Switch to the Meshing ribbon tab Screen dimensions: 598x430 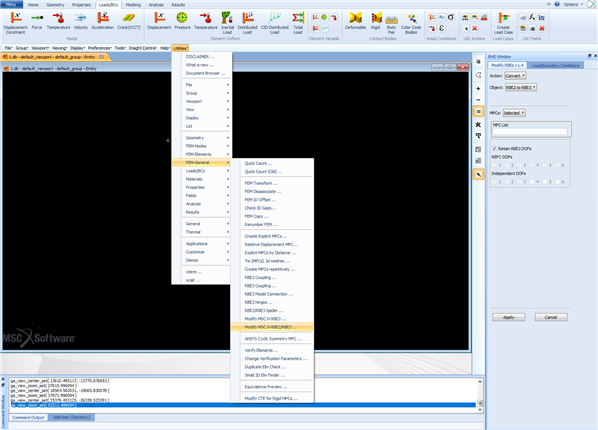click(133, 5)
